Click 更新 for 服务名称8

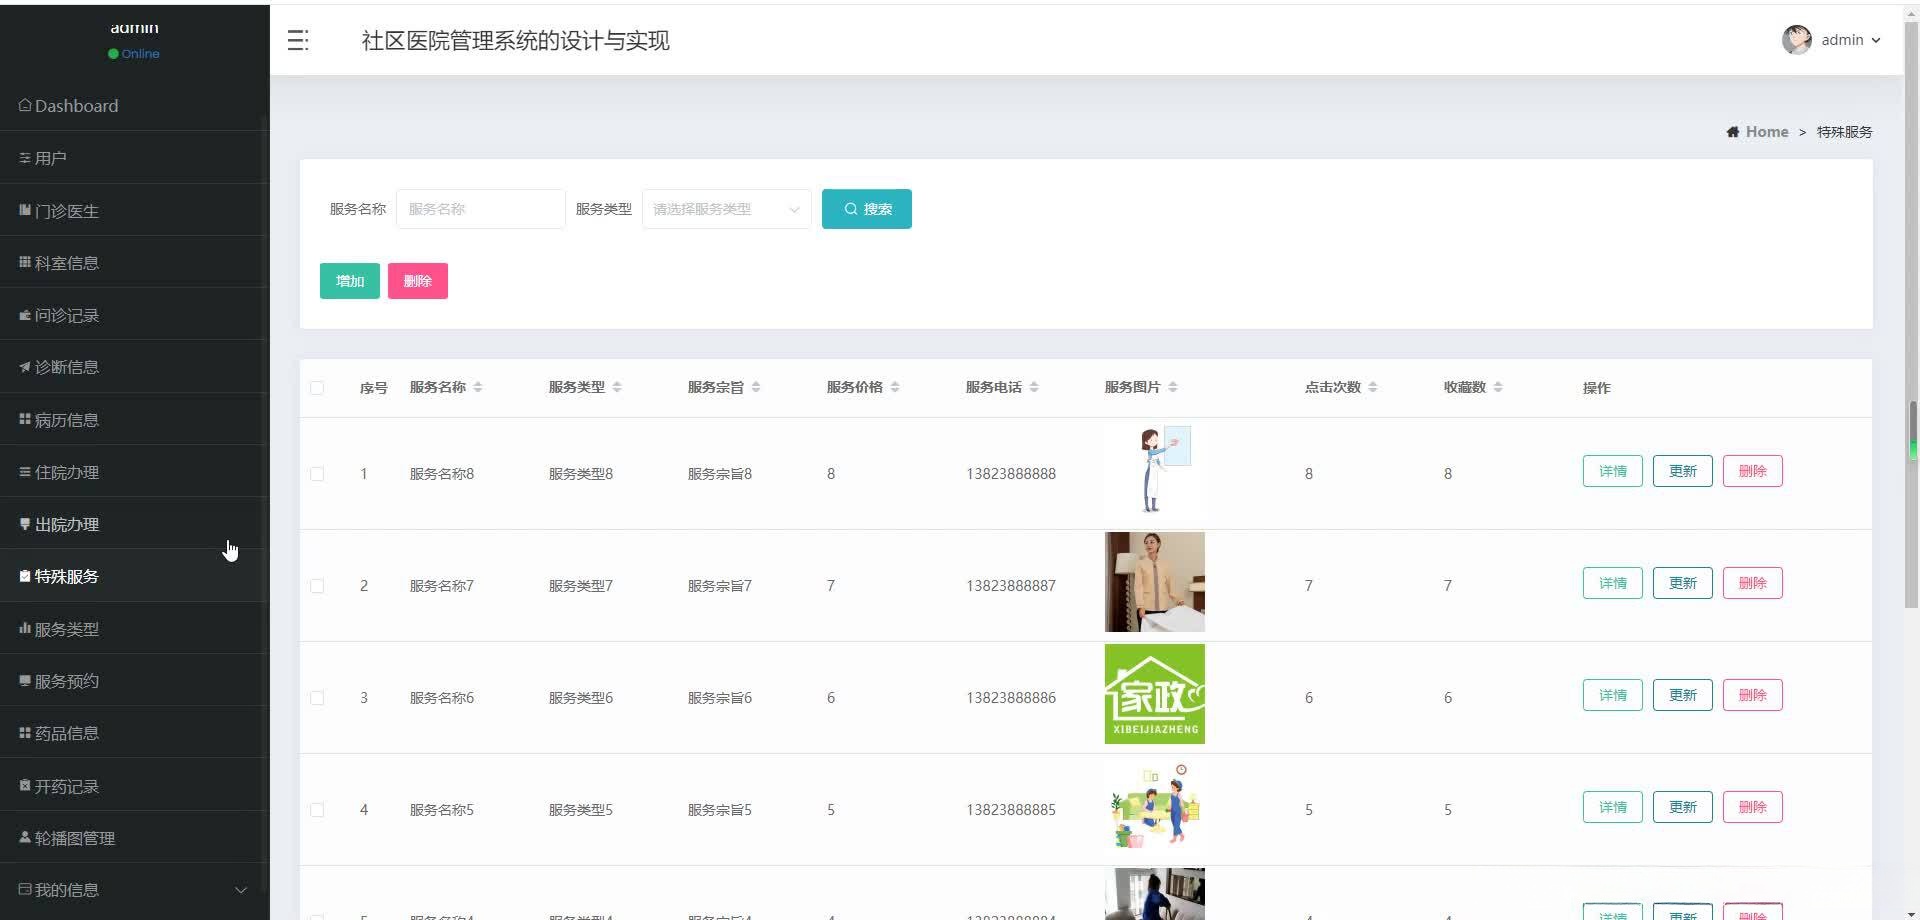coord(1682,471)
